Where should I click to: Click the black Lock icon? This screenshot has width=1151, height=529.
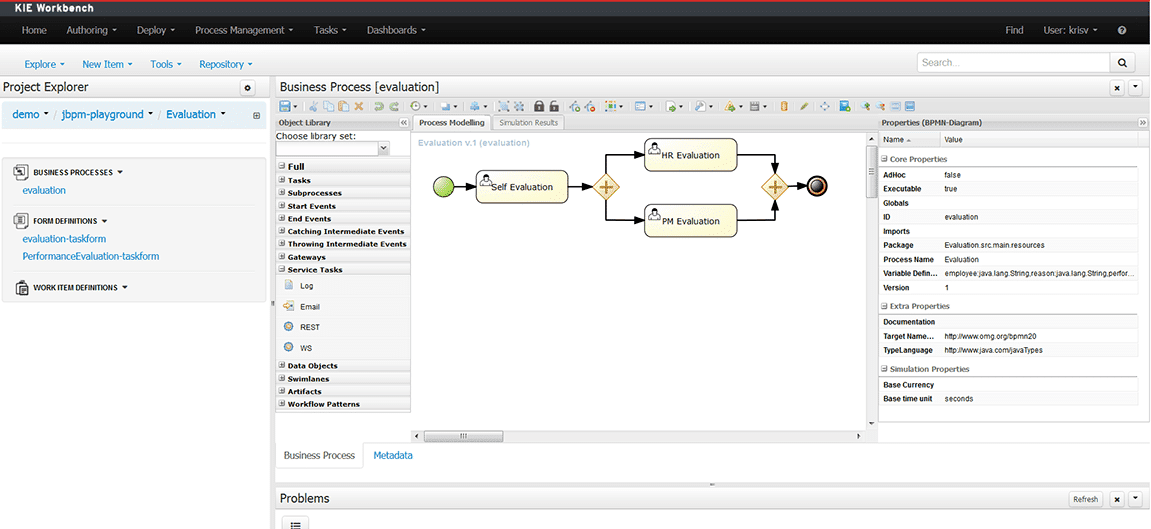click(x=539, y=106)
